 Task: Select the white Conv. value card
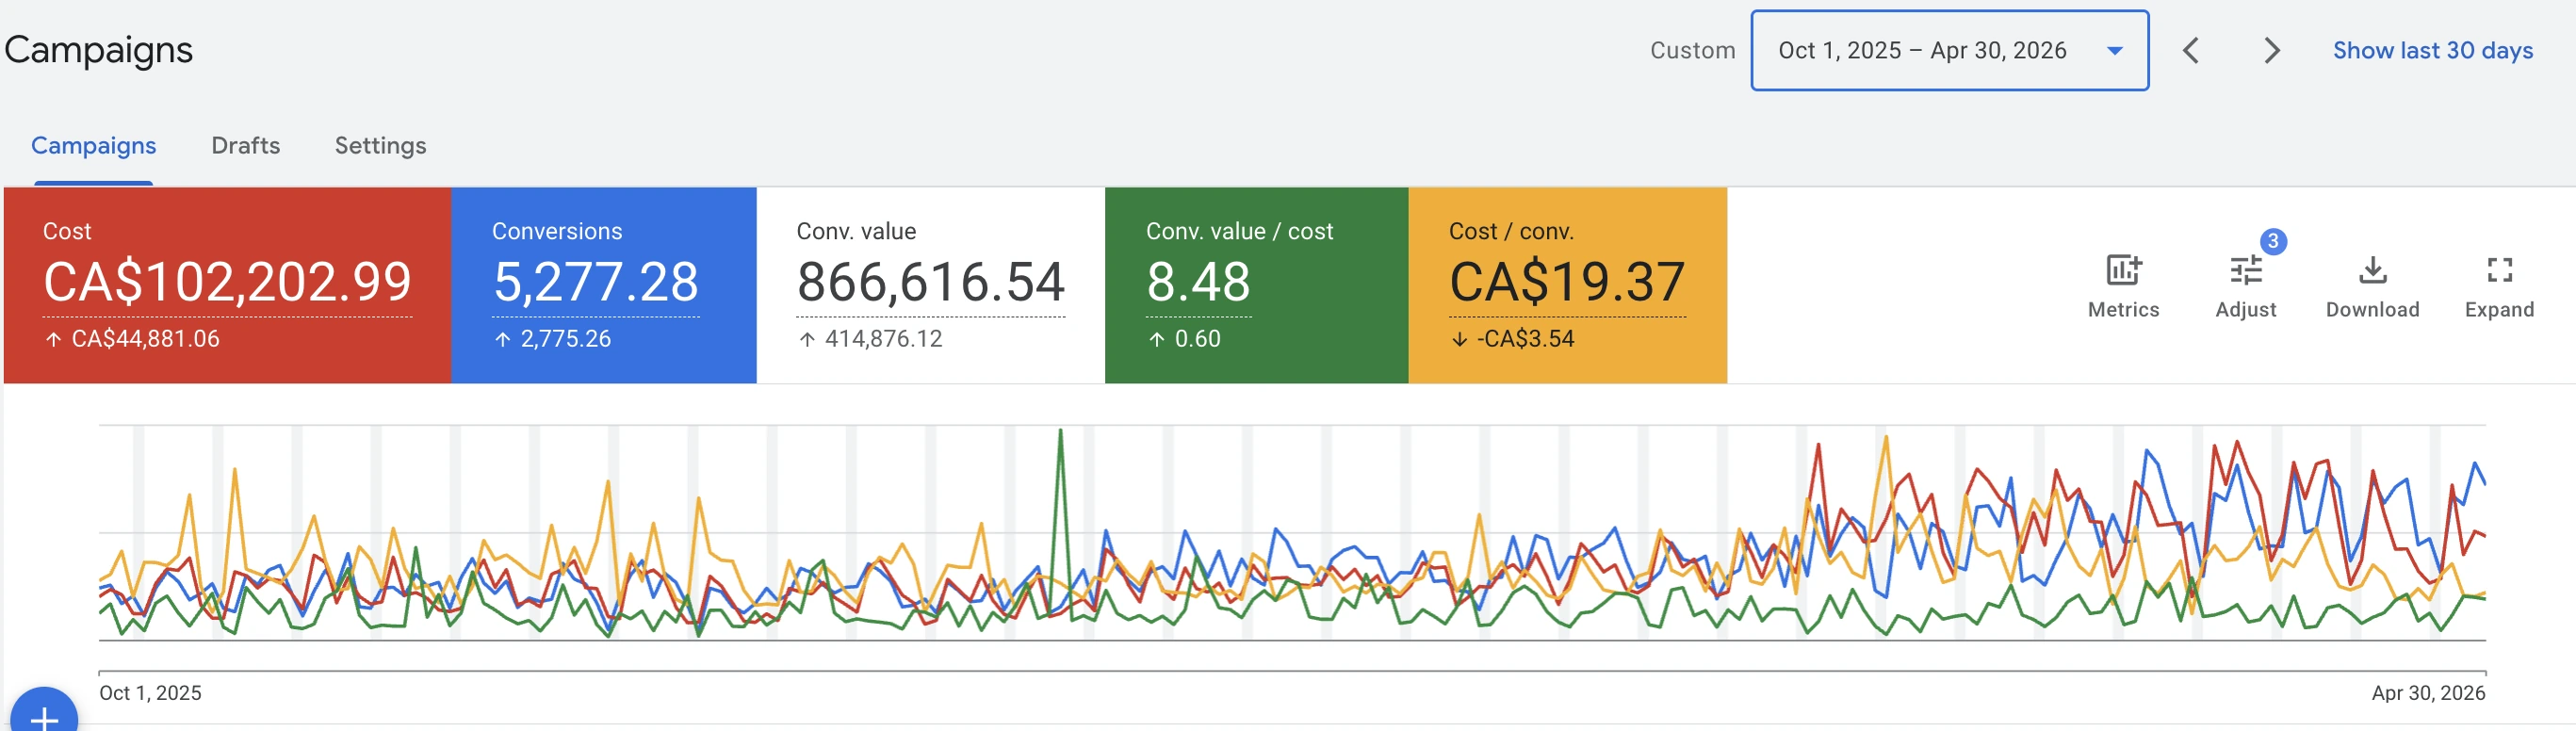[x=930, y=285]
